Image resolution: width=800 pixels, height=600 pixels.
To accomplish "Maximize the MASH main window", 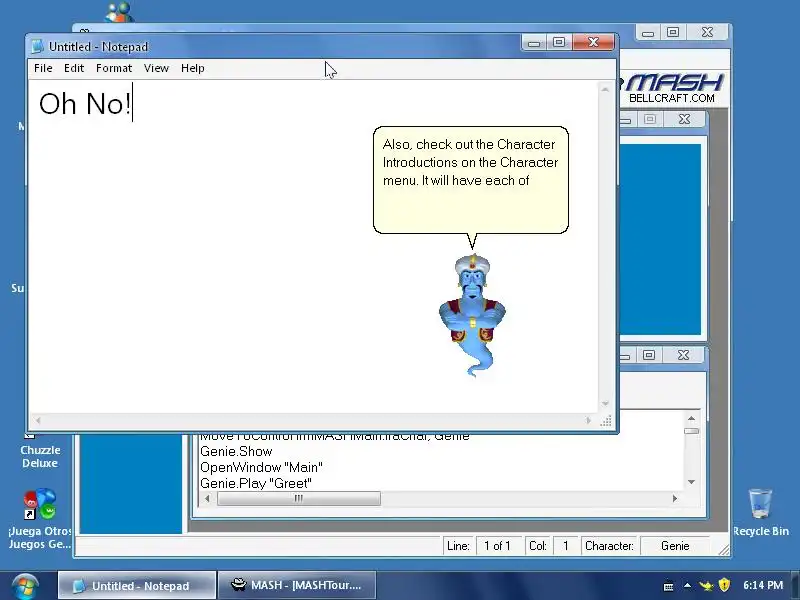I will 673,32.
